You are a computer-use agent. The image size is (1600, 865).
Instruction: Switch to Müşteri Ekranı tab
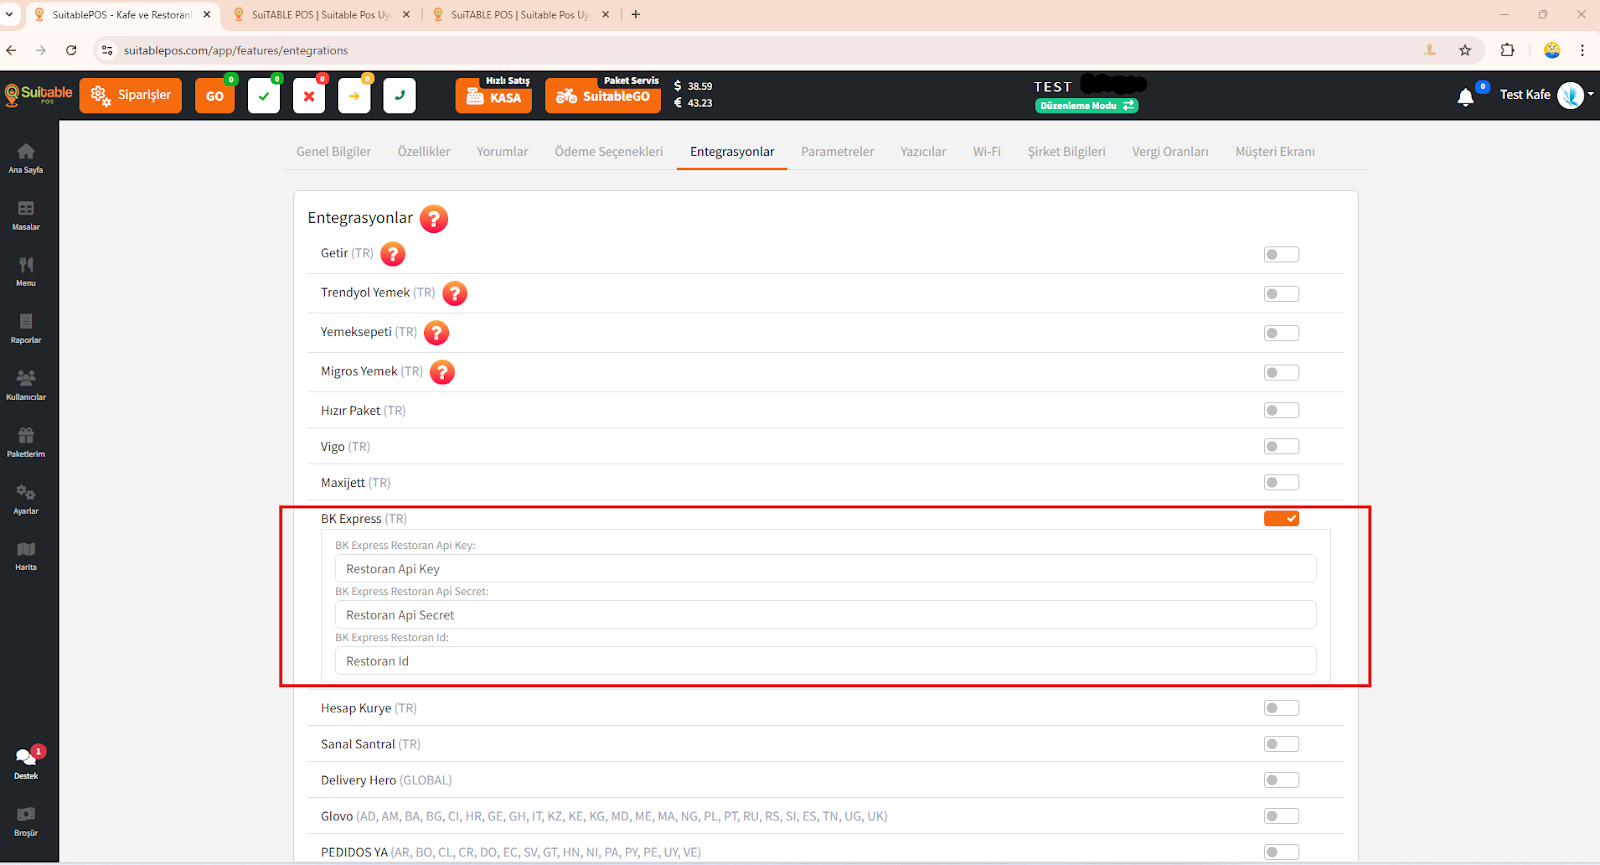coord(1275,152)
